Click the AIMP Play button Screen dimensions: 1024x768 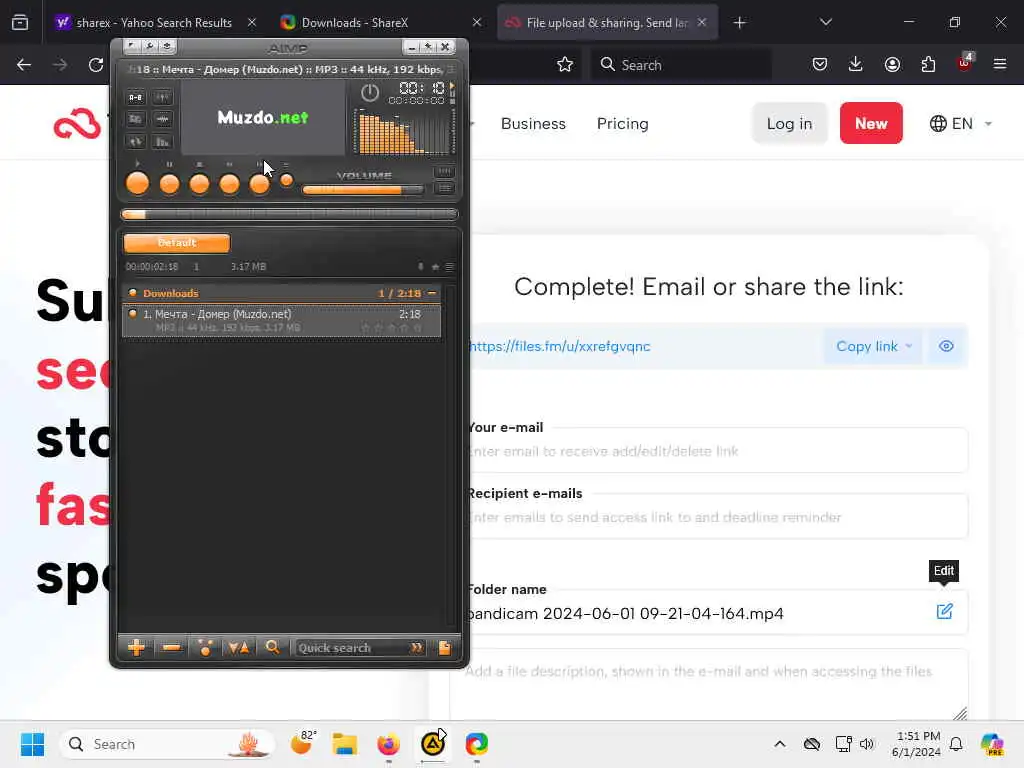pos(137,184)
